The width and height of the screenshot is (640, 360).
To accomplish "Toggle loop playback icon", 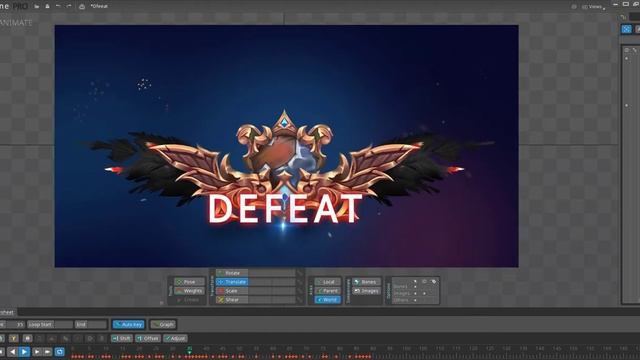I will pyautogui.click(x=60, y=351).
